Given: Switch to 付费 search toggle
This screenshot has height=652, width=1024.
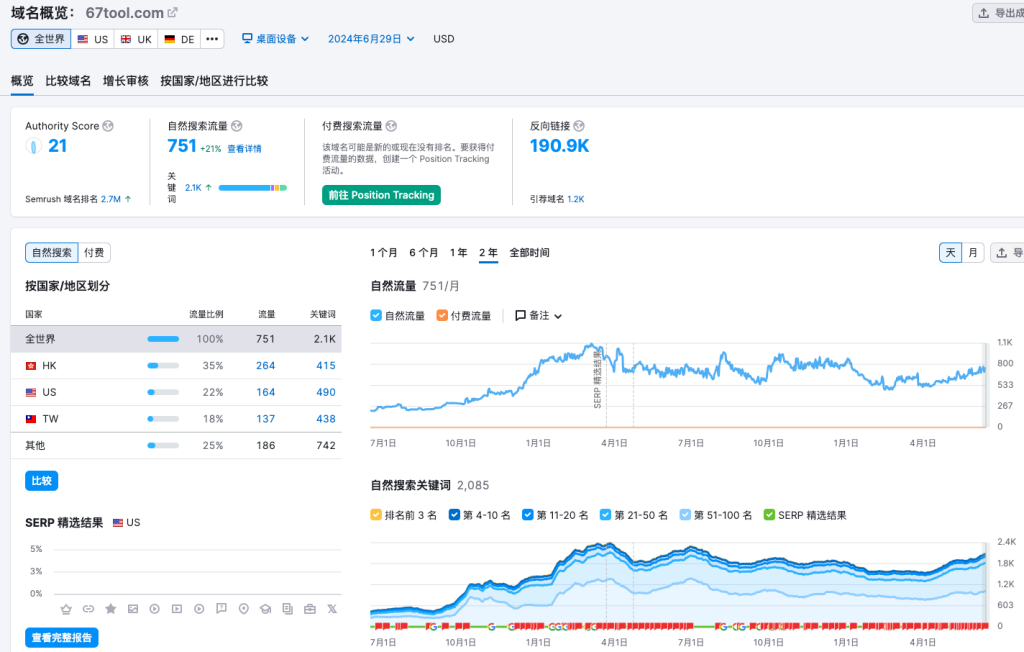Looking at the screenshot, I should [94, 252].
